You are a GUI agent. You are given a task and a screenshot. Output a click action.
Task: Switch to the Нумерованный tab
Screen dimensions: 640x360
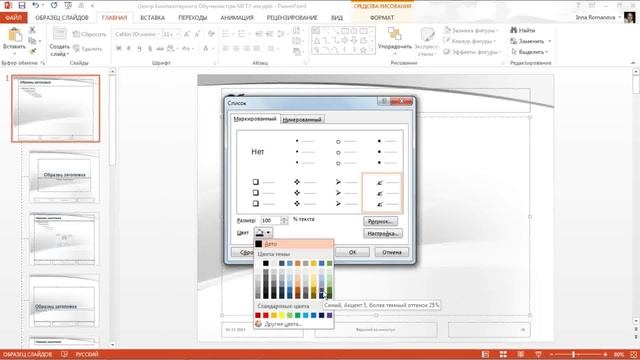coord(302,120)
